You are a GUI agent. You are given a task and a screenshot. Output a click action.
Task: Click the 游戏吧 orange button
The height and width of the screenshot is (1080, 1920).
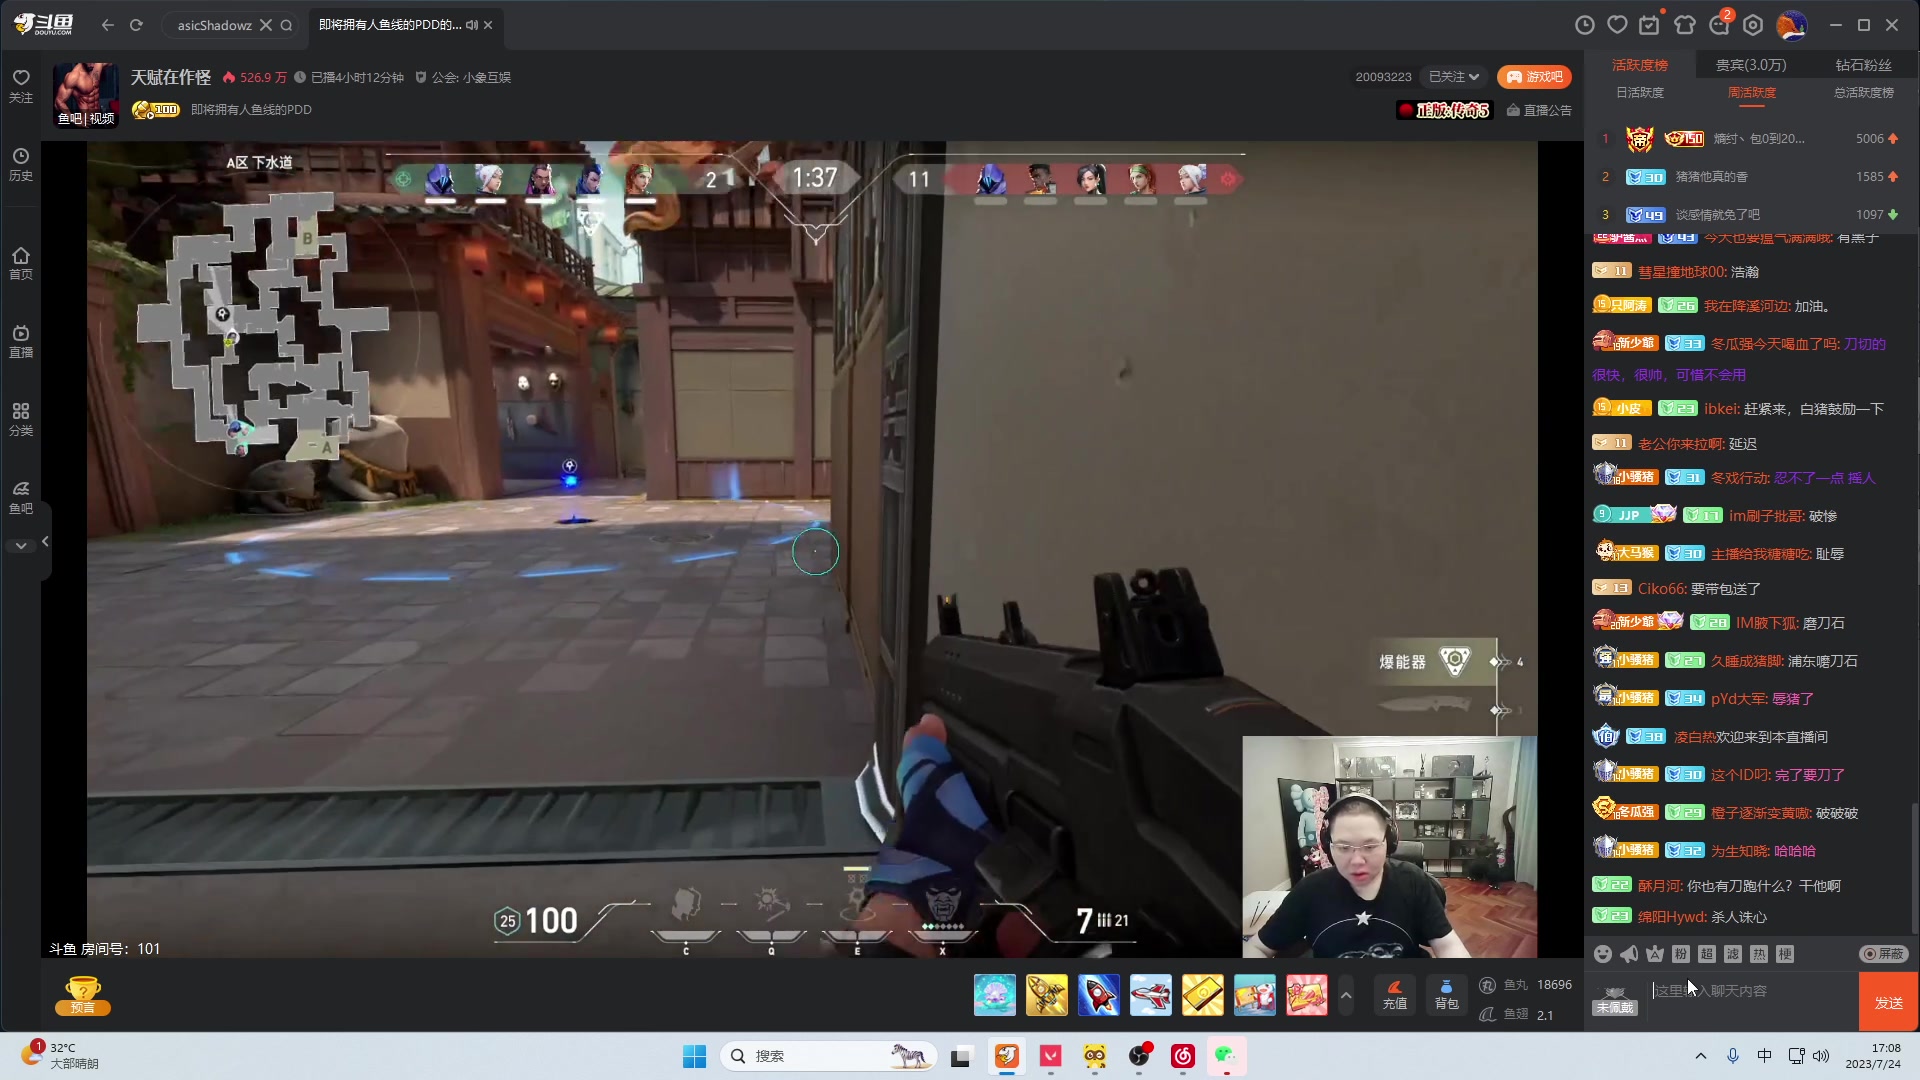pos(1534,77)
